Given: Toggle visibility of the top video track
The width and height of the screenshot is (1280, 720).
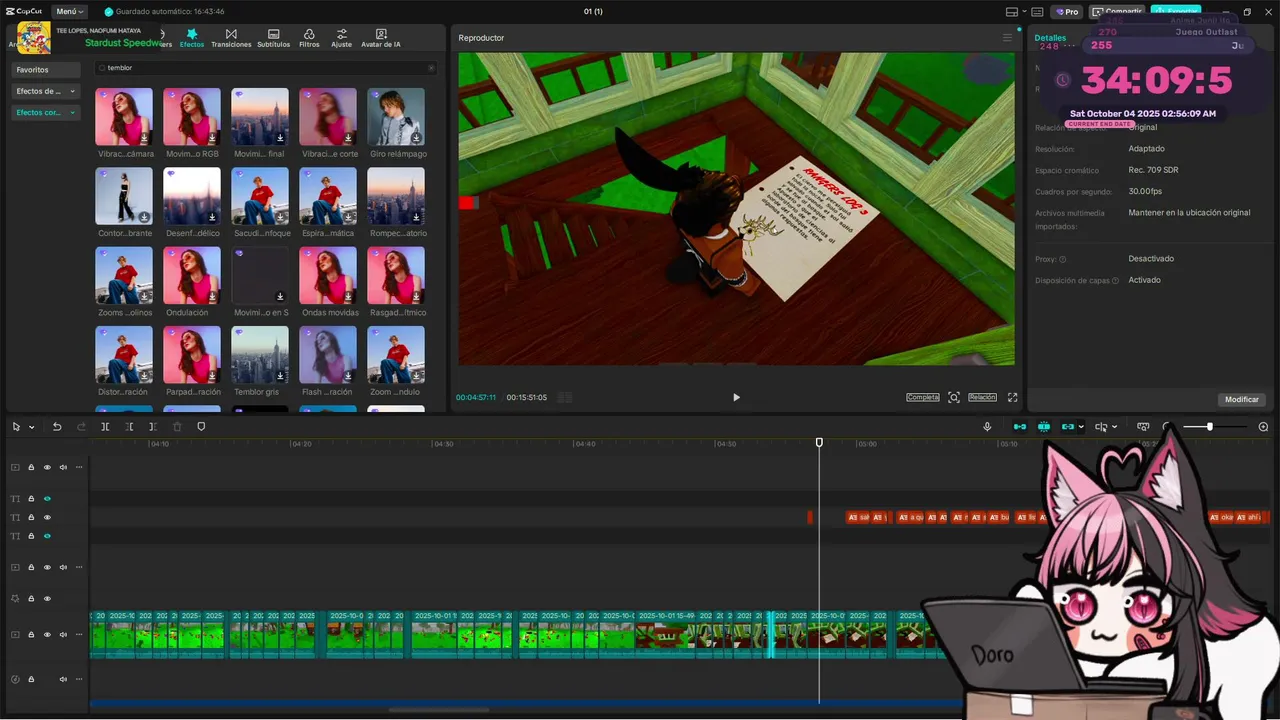Looking at the screenshot, I should pos(47,467).
